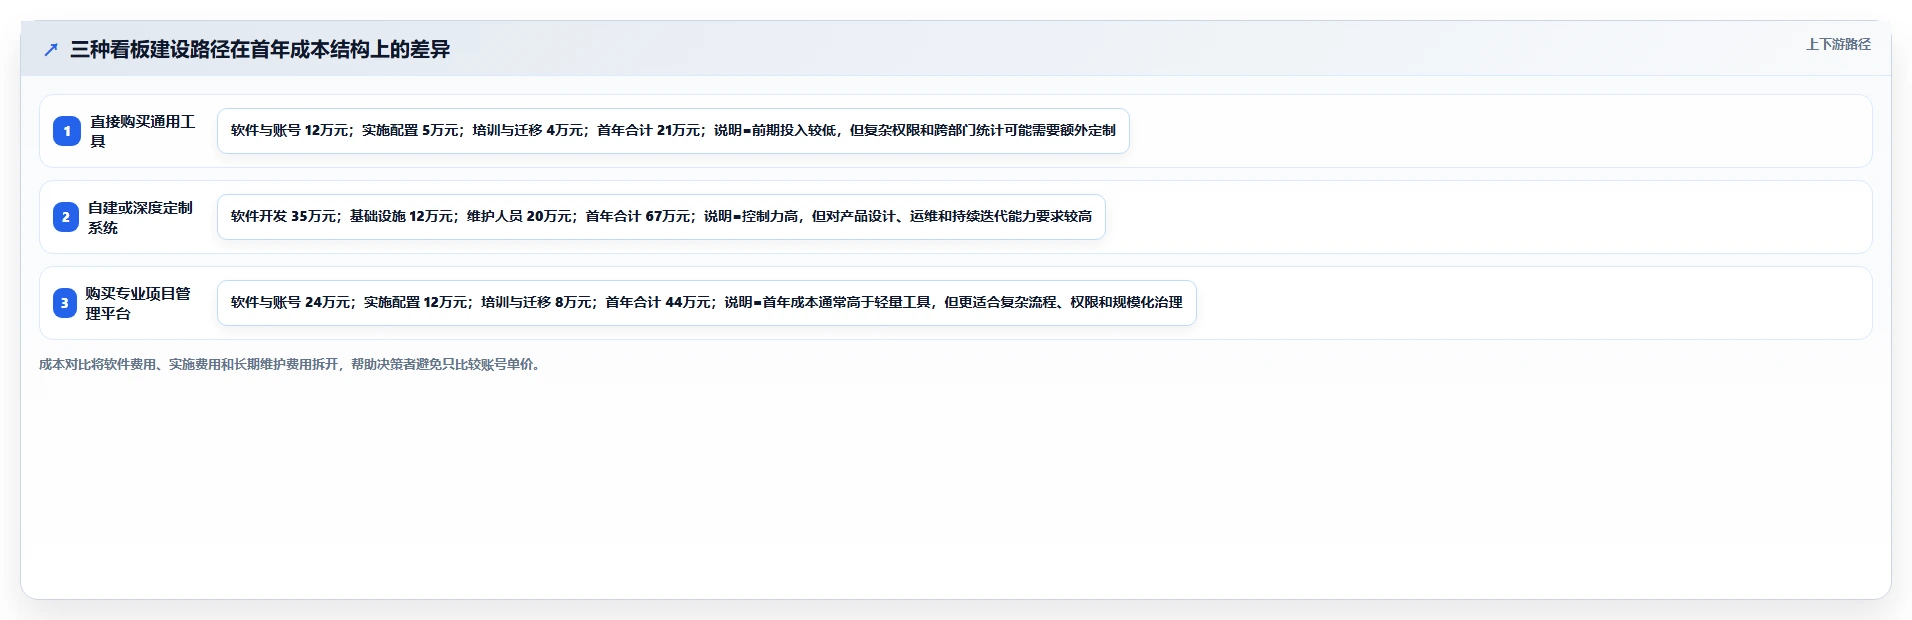Click the cost box with 首年合计 44万元

[707, 303]
